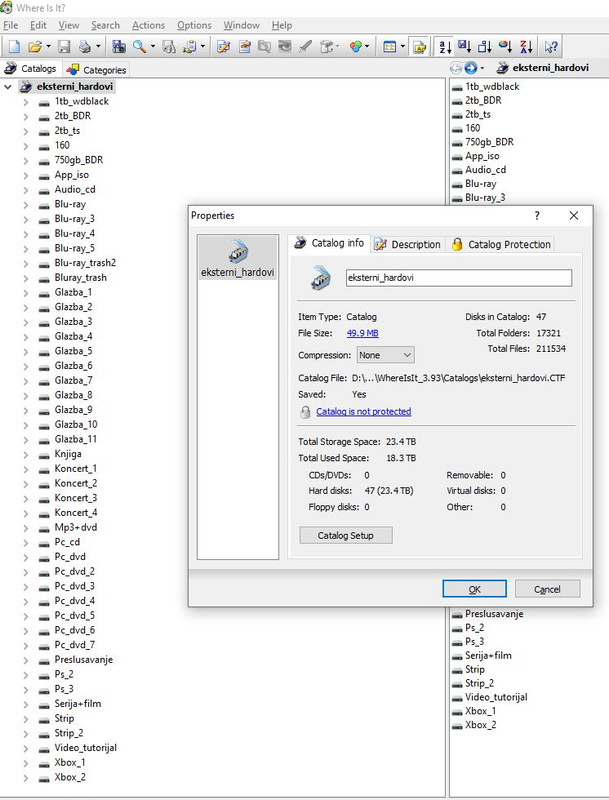Switch to the Categories tab
The image size is (609, 800).
coord(96,70)
